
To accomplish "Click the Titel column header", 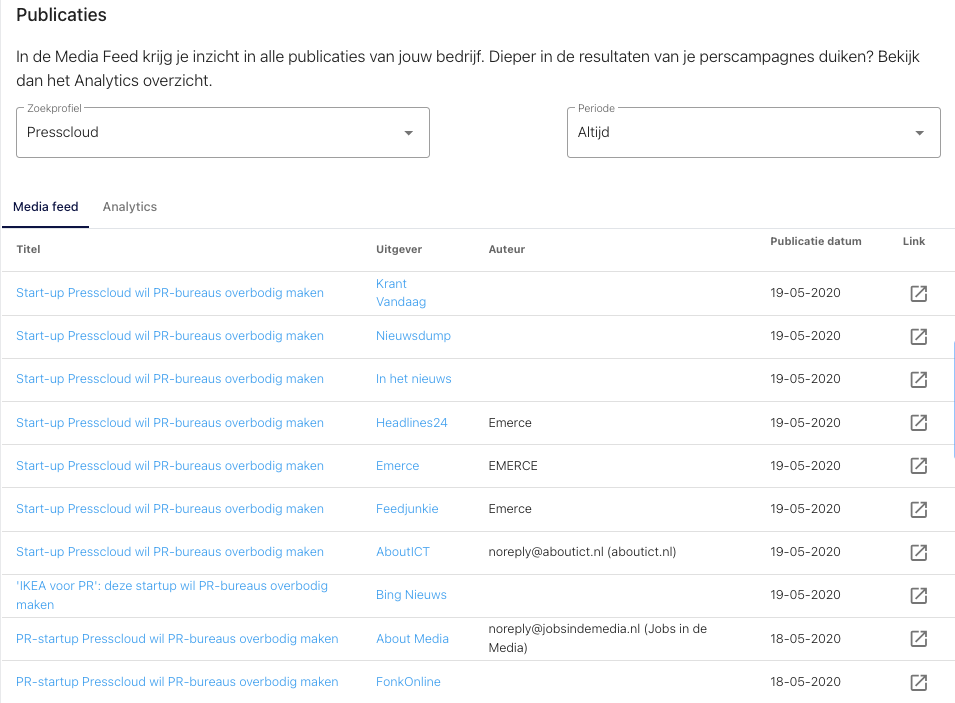I will point(28,249).
